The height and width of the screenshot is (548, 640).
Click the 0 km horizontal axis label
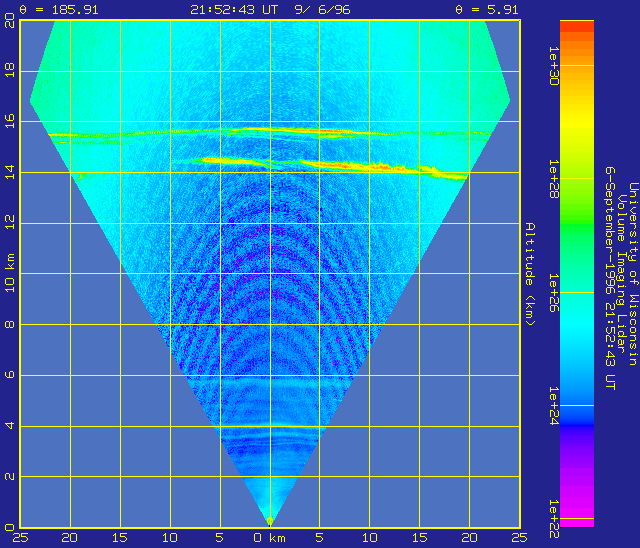pyautogui.click(x=270, y=538)
